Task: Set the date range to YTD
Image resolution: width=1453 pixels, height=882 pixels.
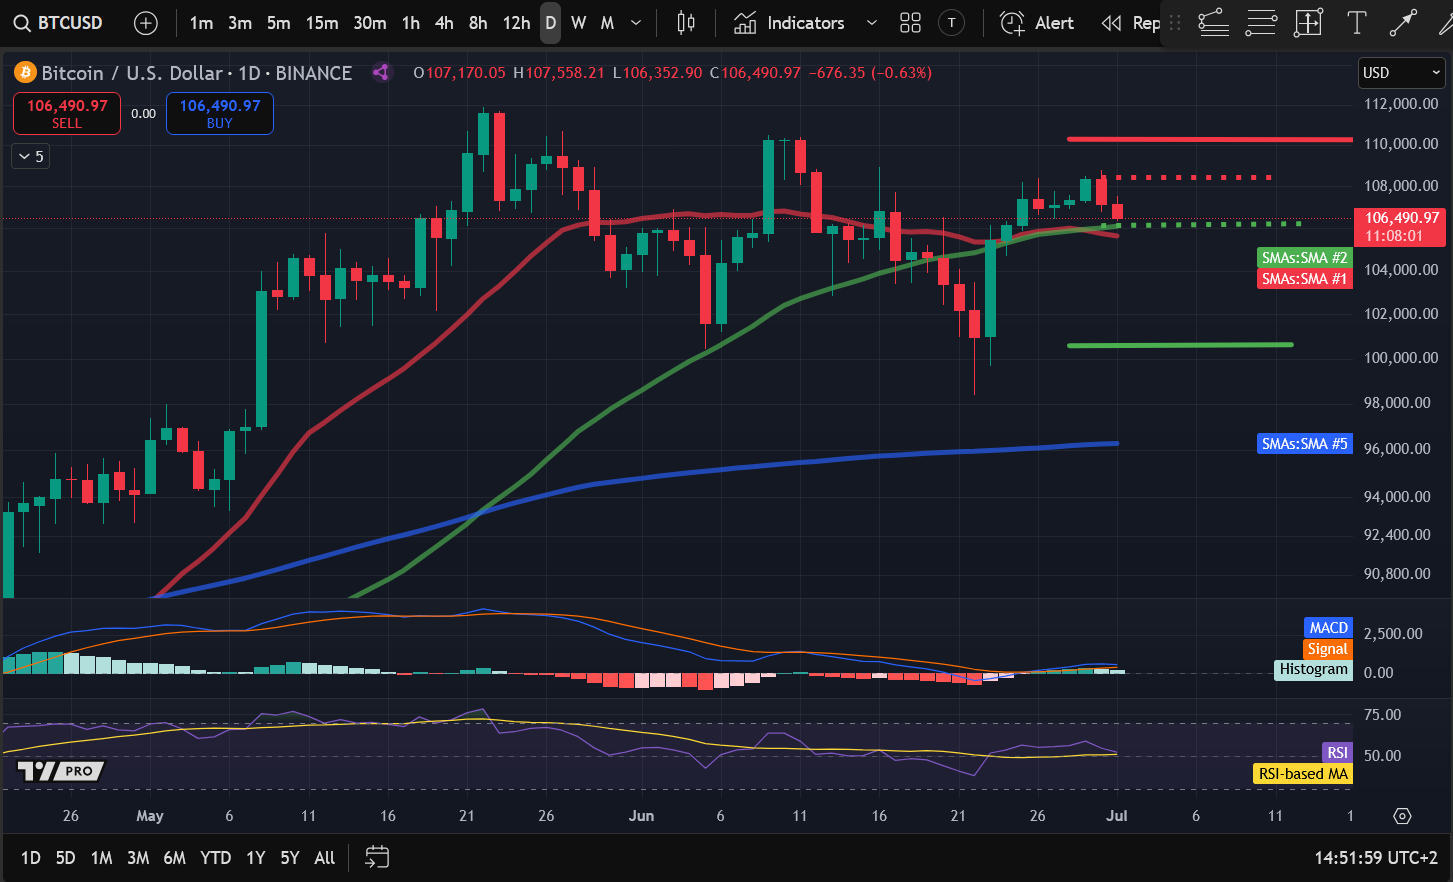Action: pyautogui.click(x=215, y=858)
